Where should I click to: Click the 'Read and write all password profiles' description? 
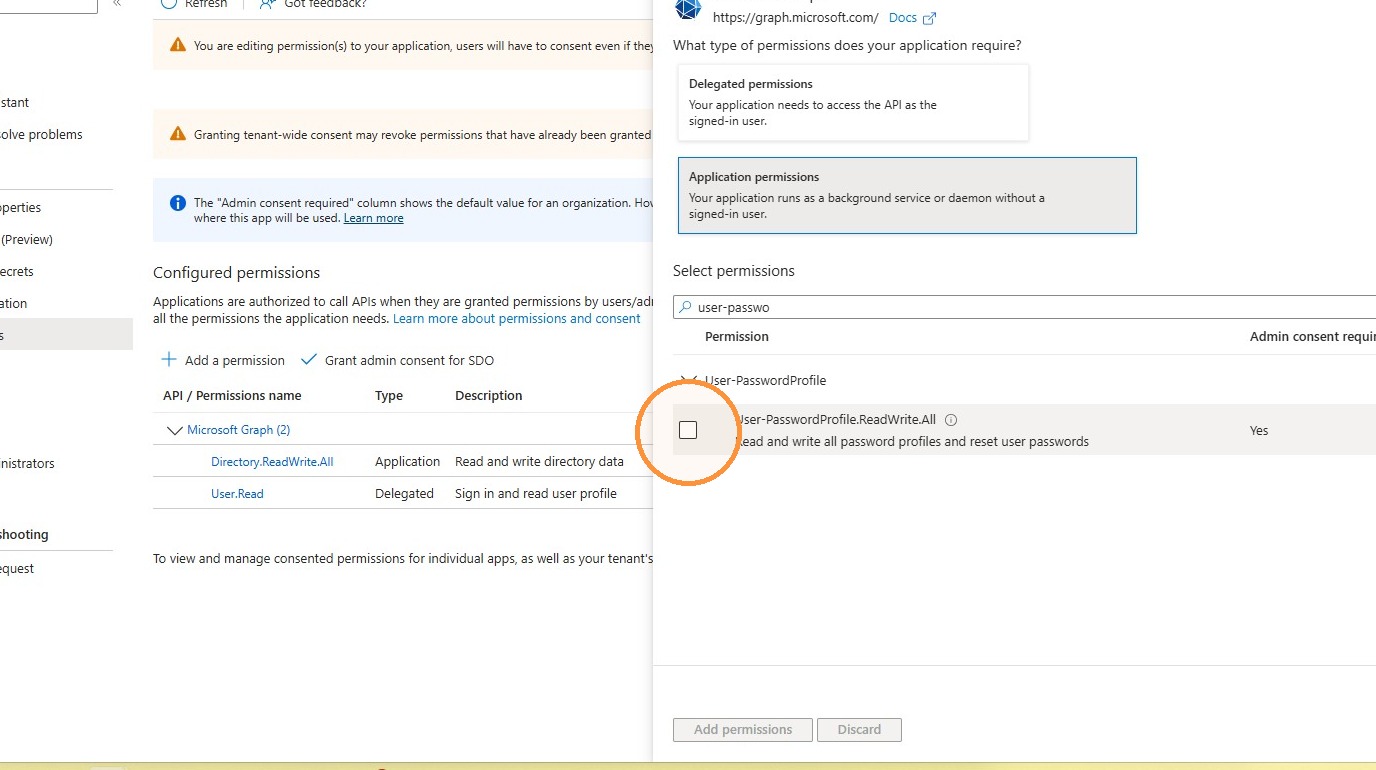pyautogui.click(x=912, y=441)
